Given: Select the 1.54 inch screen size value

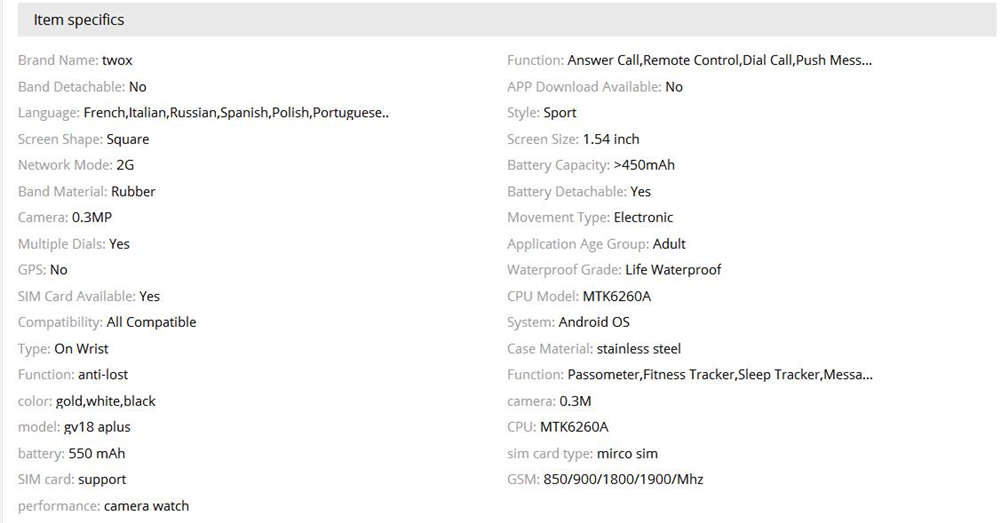Looking at the screenshot, I should [611, 139].
